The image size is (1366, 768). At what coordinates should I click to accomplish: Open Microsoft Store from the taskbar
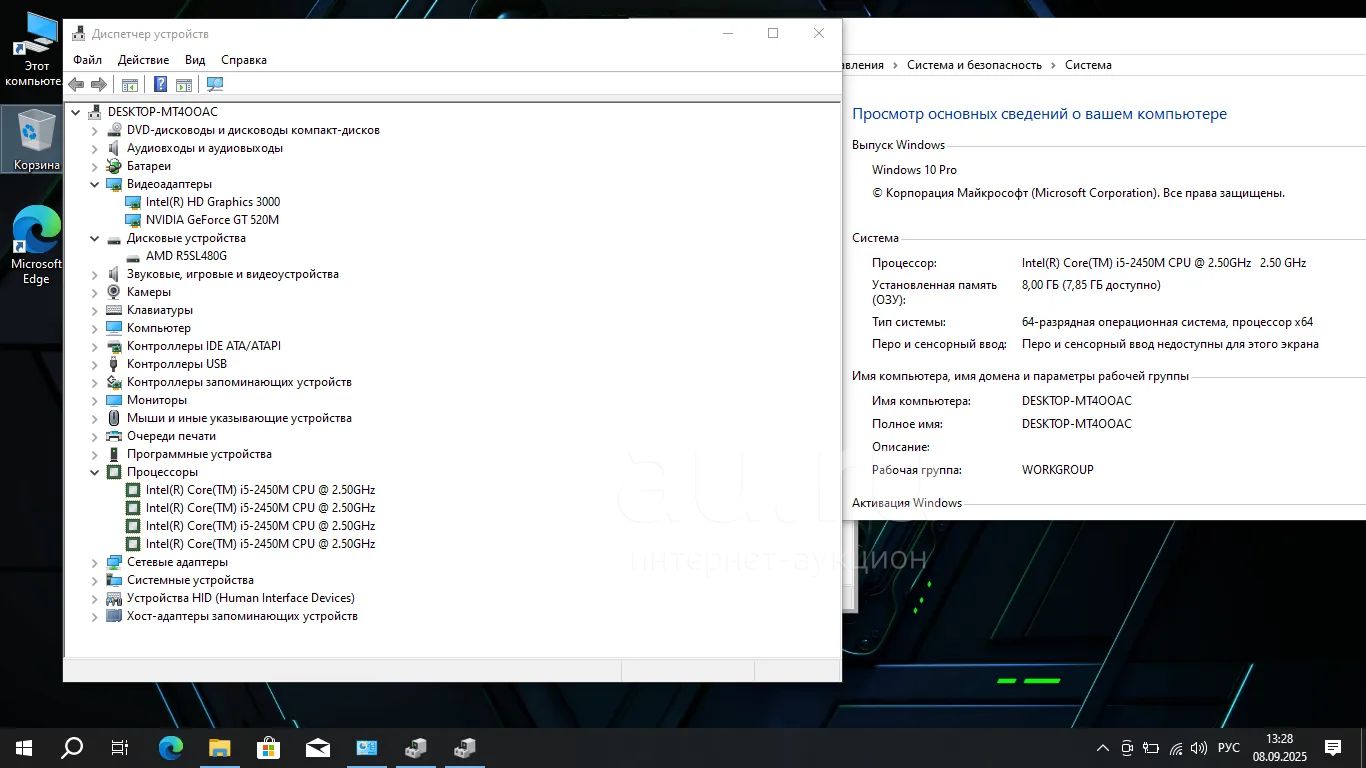268,747
